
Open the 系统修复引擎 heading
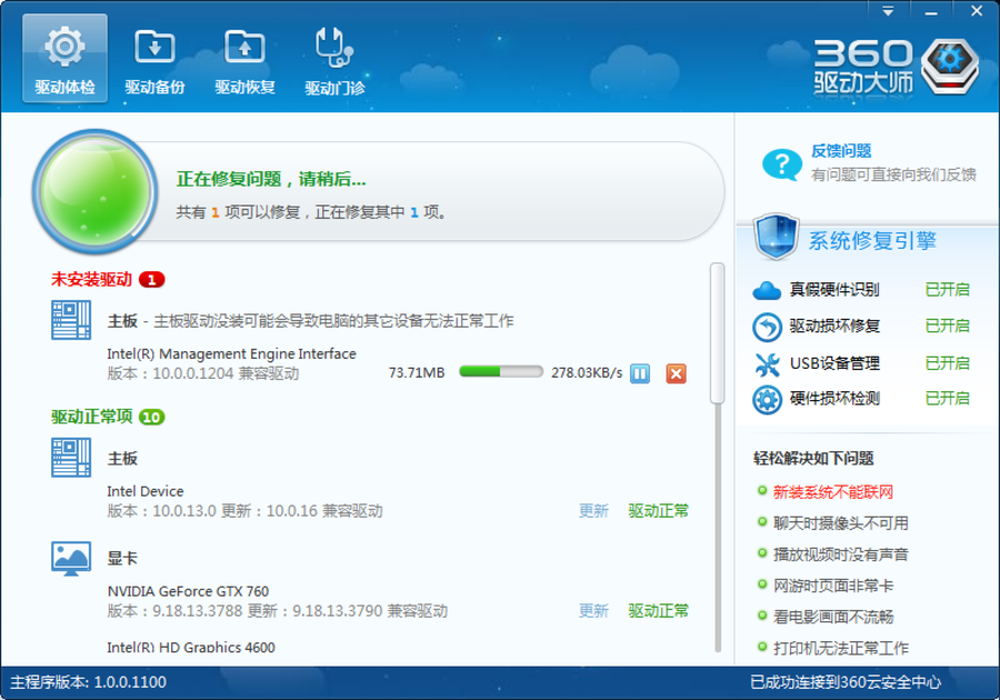(872, 241)
